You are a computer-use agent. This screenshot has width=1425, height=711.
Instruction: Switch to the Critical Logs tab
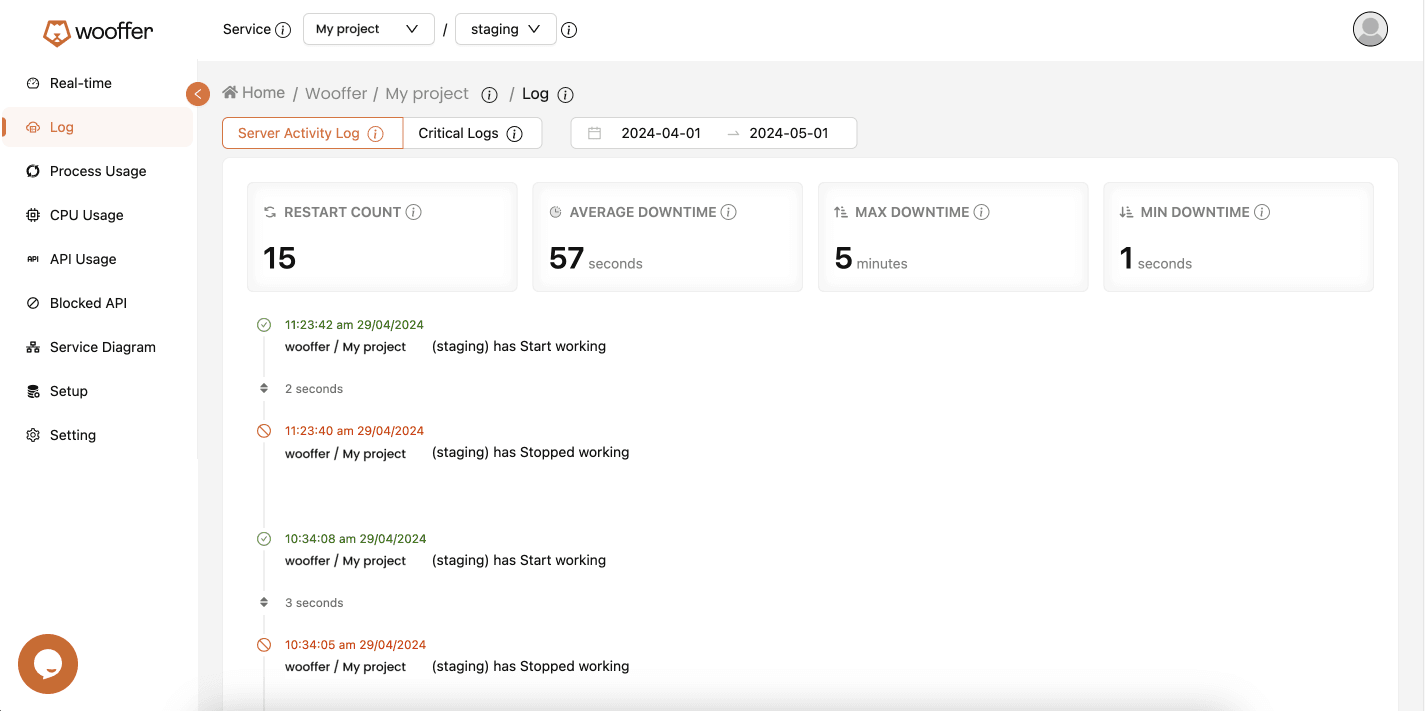click(471, 133)
